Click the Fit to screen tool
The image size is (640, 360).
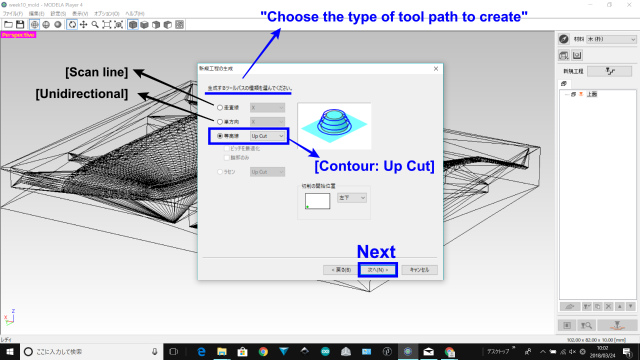pyautogui.click(x=107, y=25)
